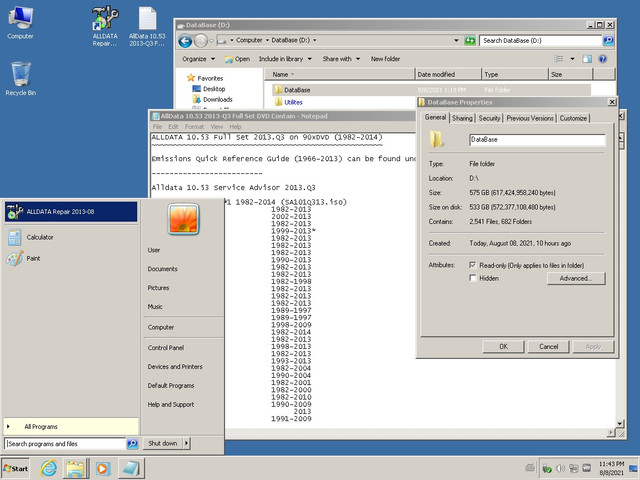Screen dimensions: 640x480
Task: Select Downloads in Explorer Favorites
Action: [x=212, y=99]
